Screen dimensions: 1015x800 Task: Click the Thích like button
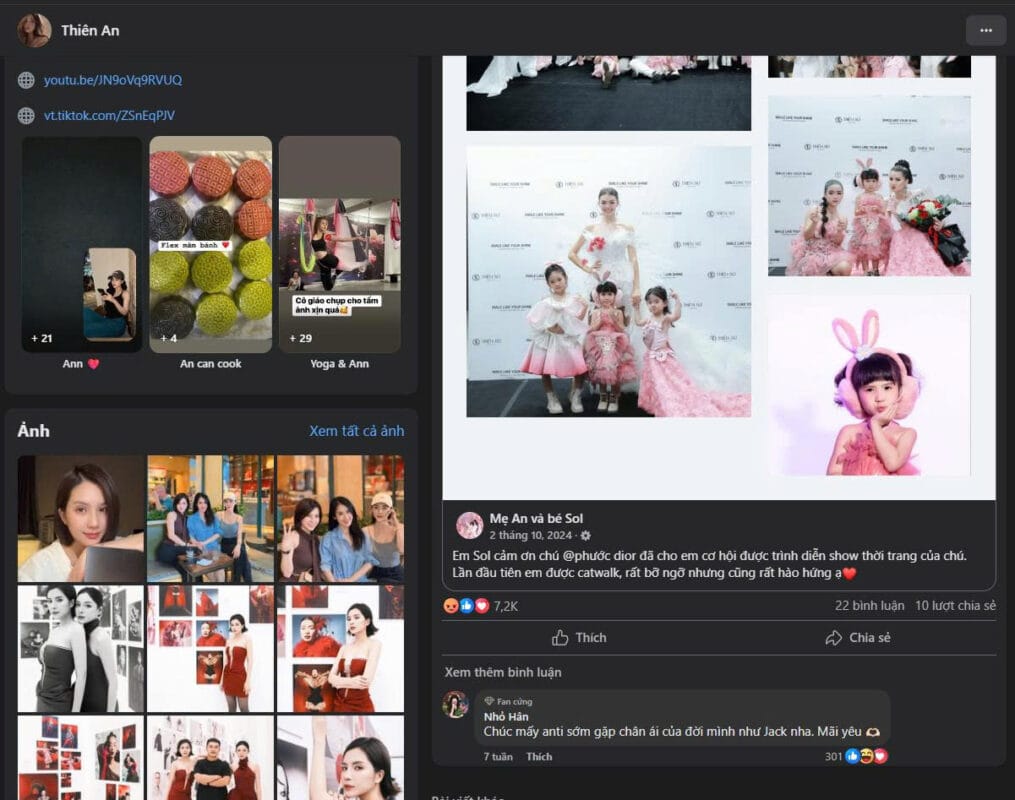coord(579,638)
